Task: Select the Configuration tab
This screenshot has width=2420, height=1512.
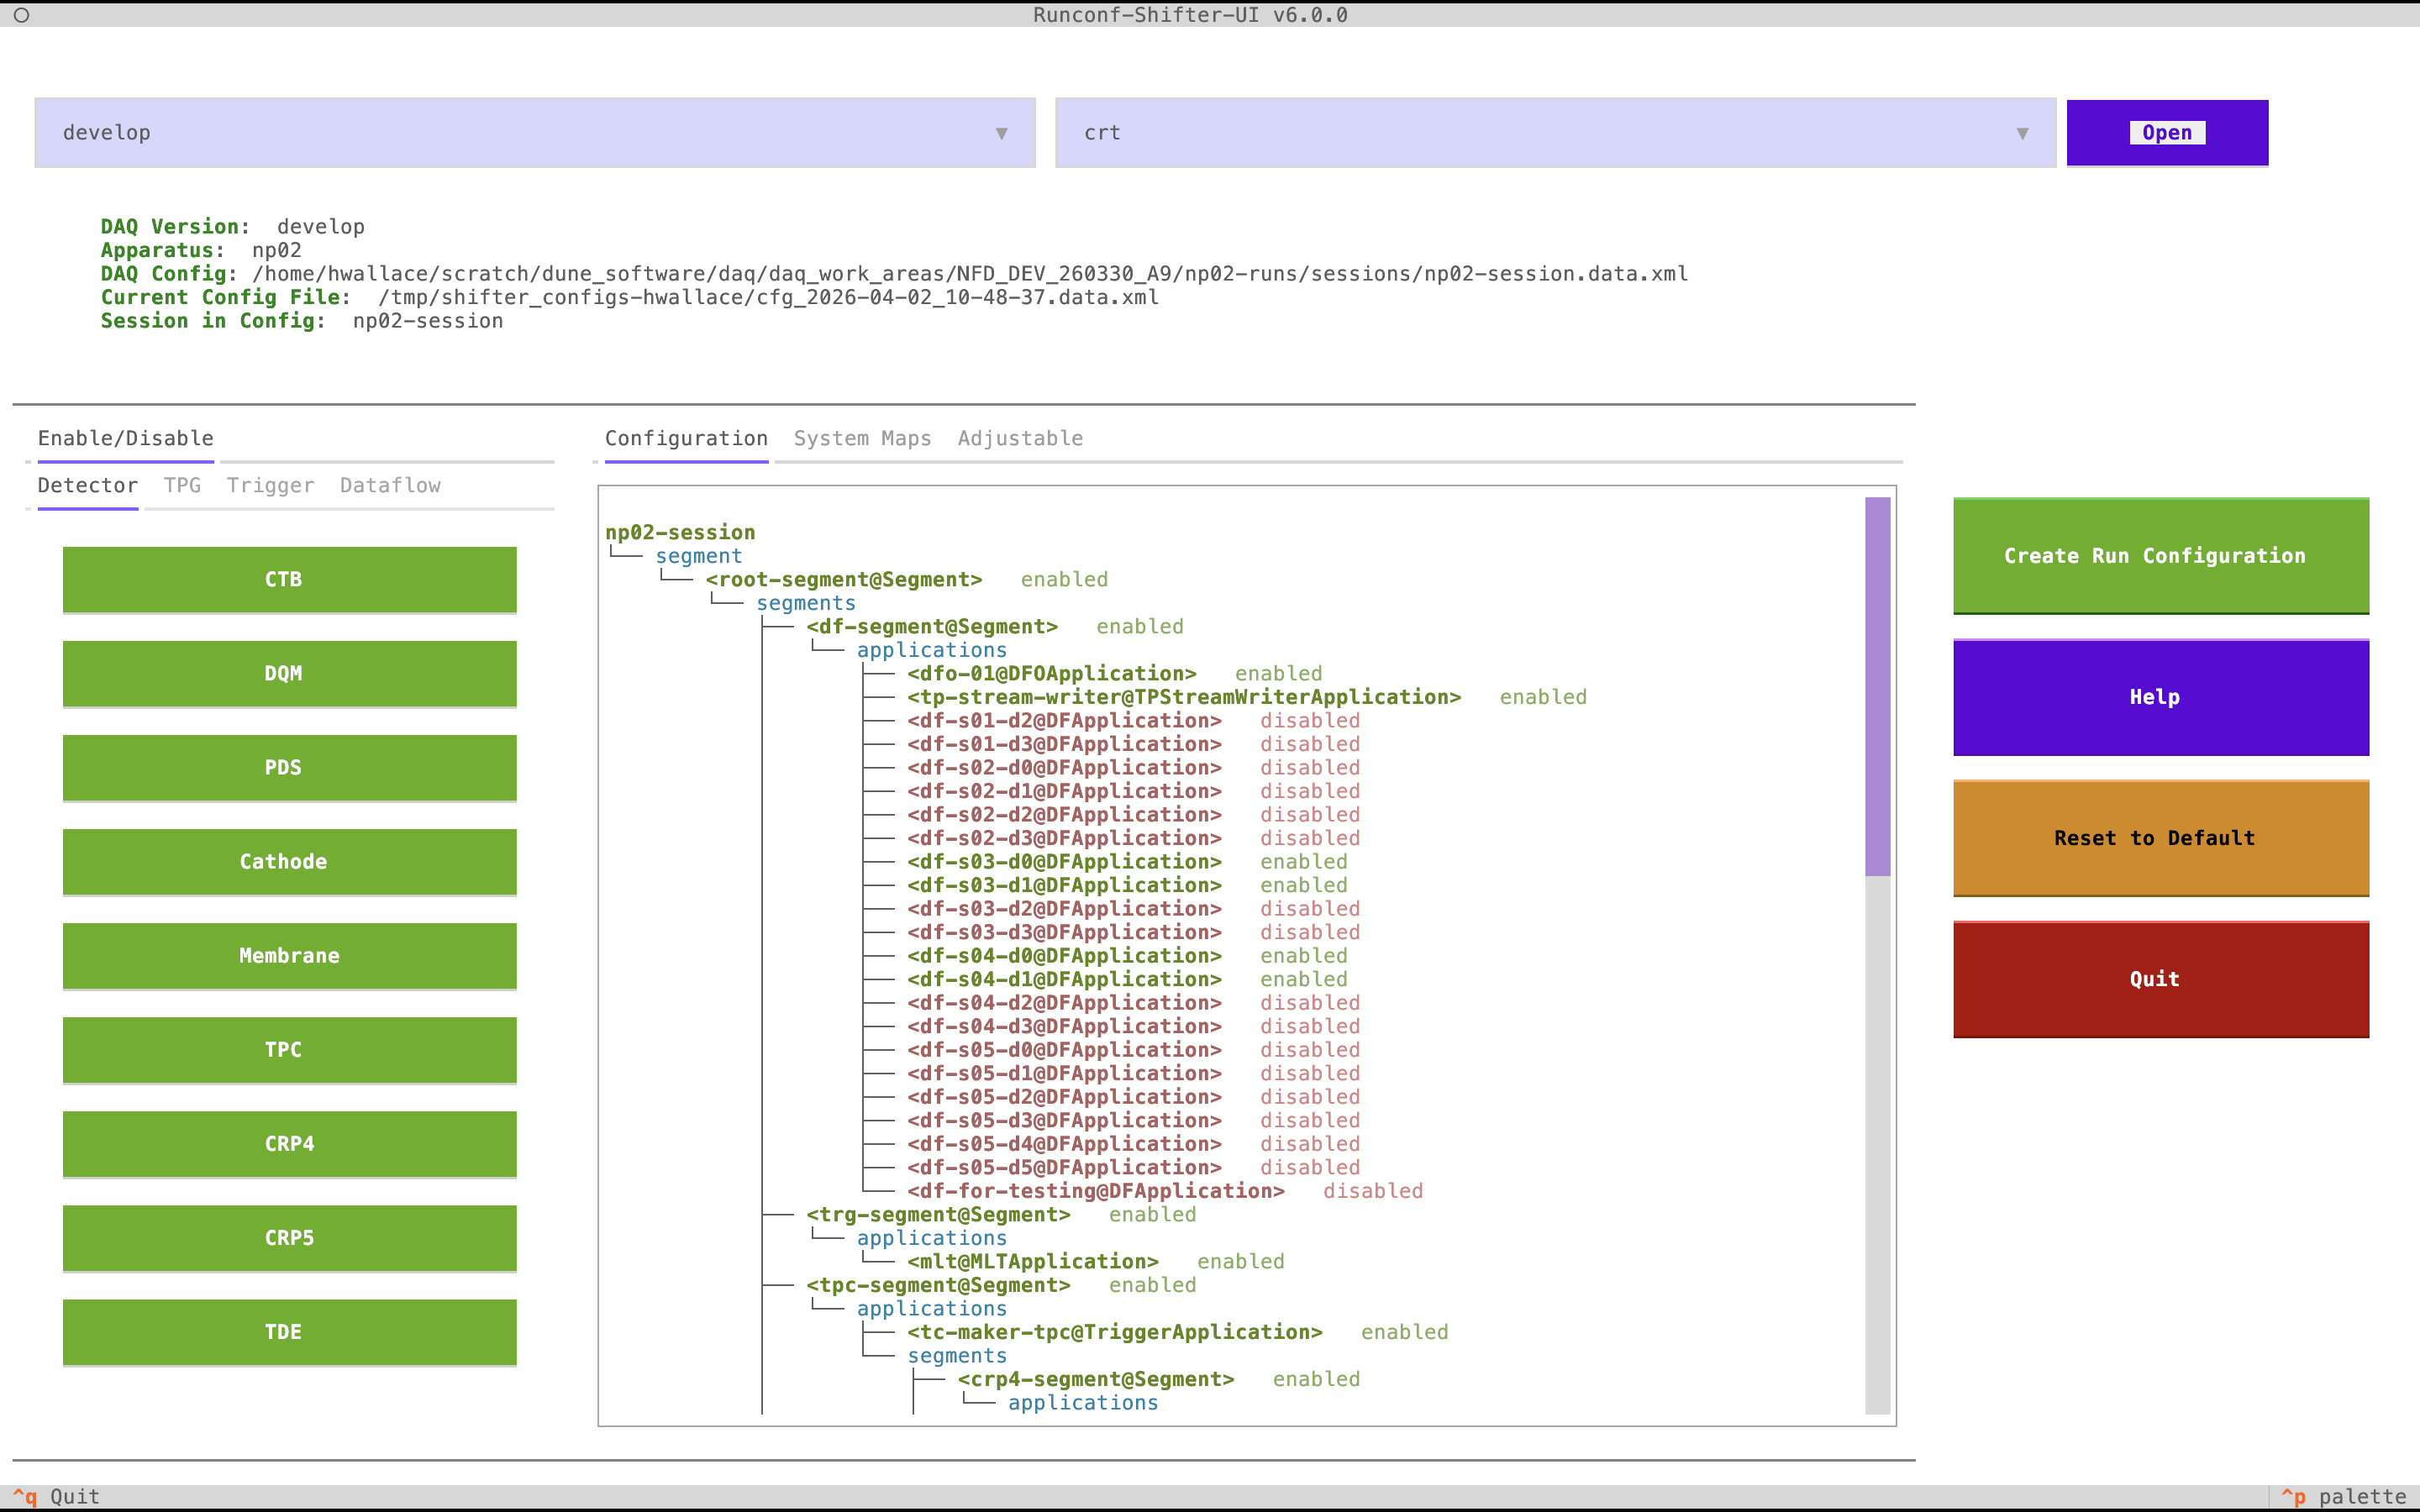Action: pyautogui.click(x=686, y=438)
